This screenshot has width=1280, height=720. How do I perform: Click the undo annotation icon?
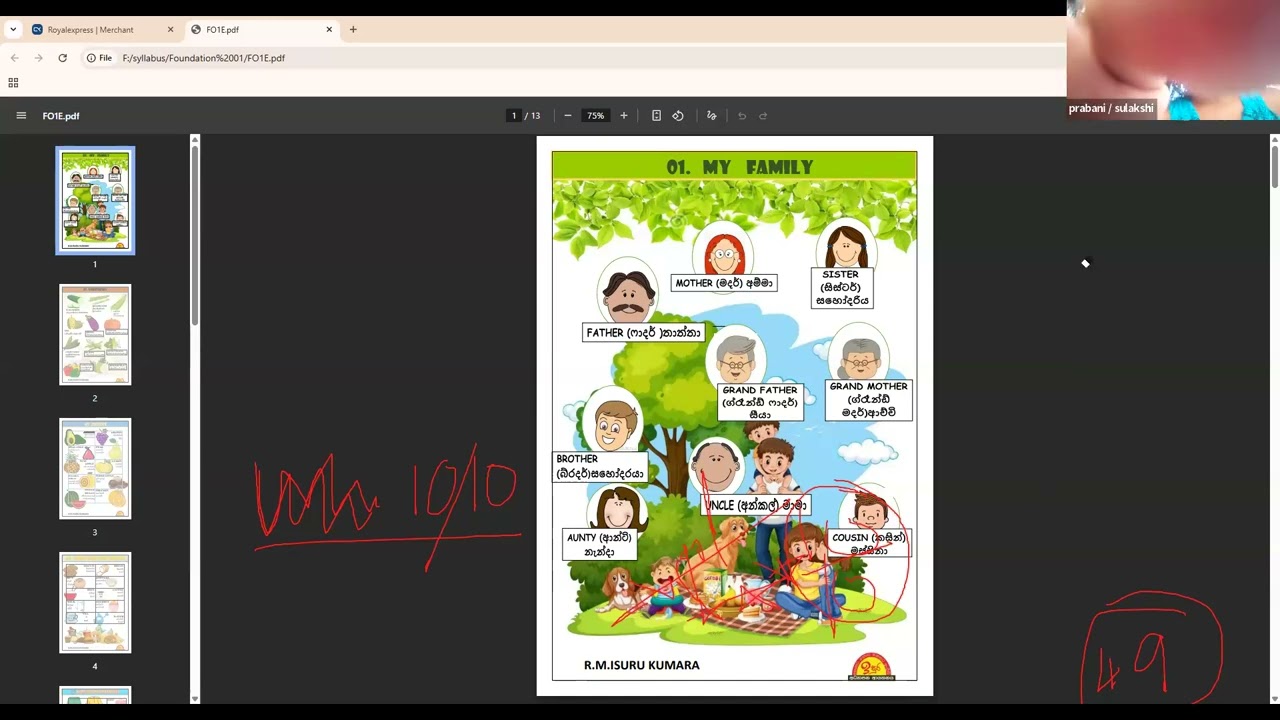(x=742, y=116)
